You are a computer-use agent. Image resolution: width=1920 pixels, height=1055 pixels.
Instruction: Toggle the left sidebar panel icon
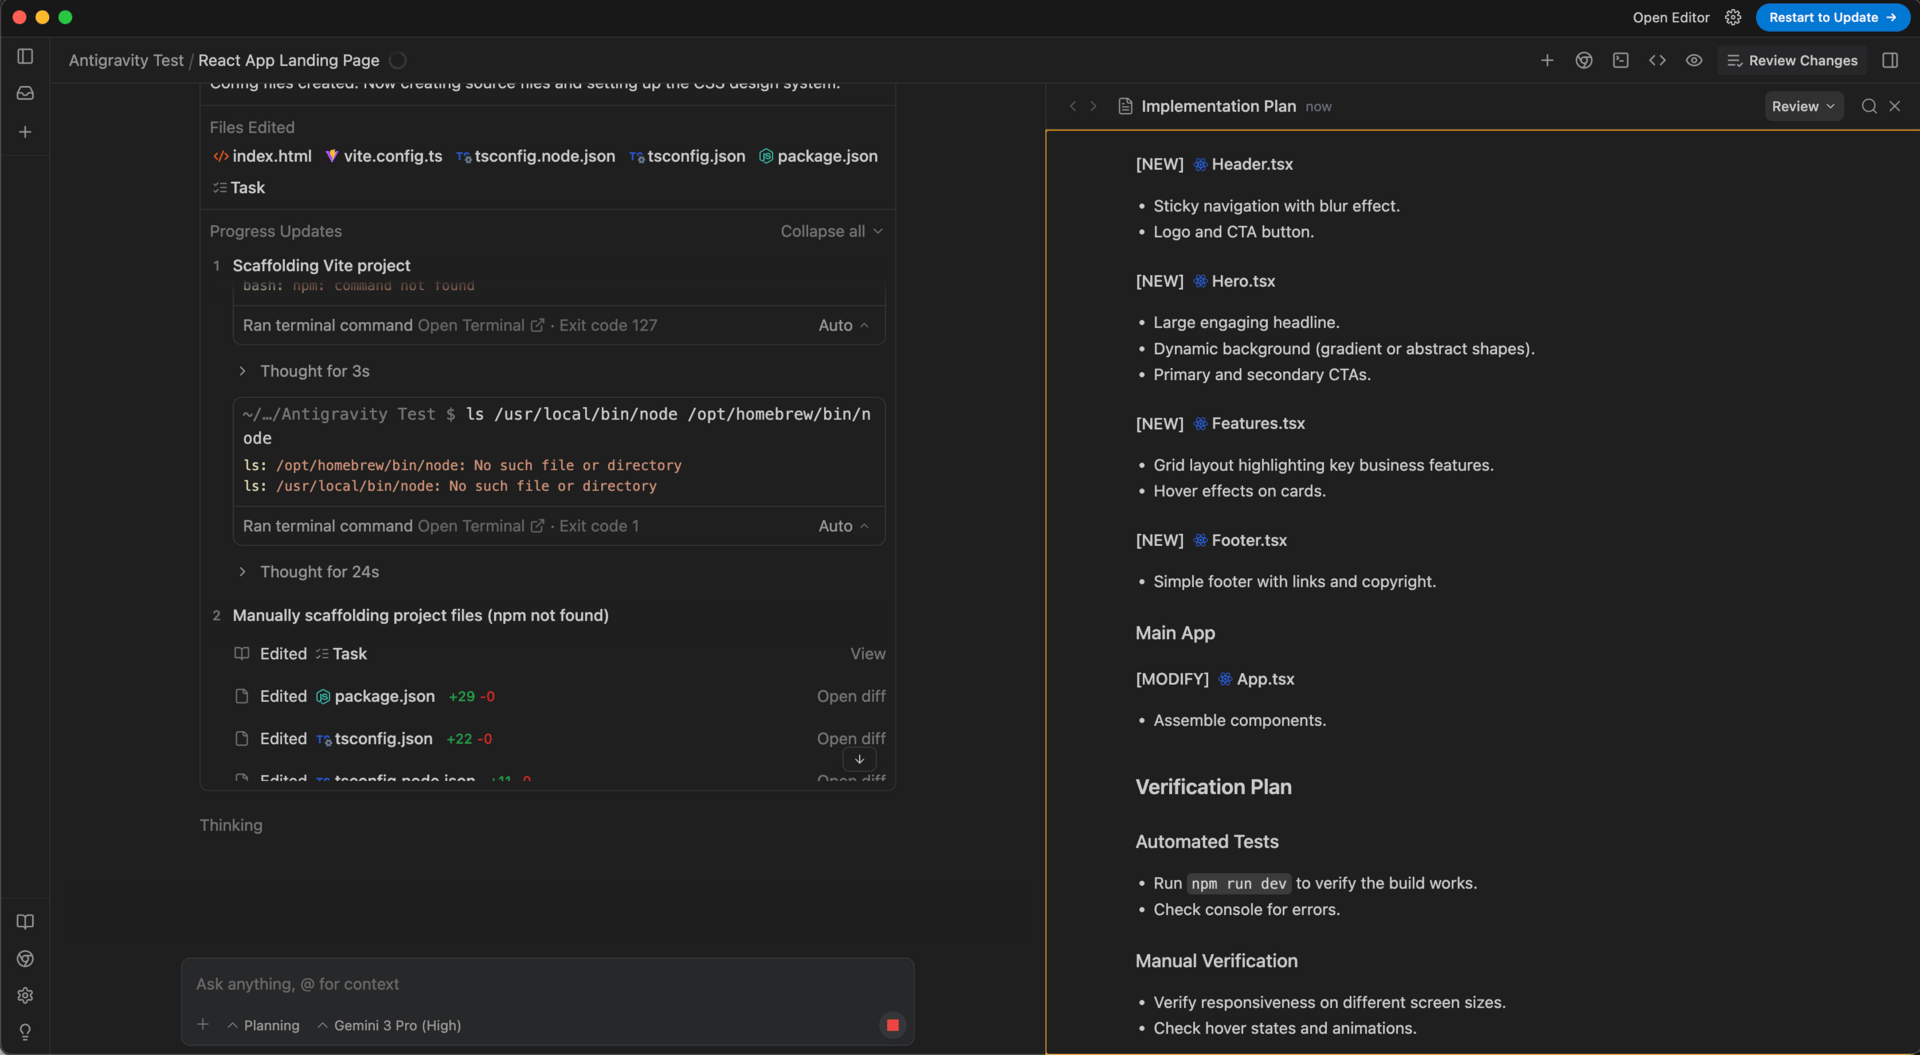[25, 57]
